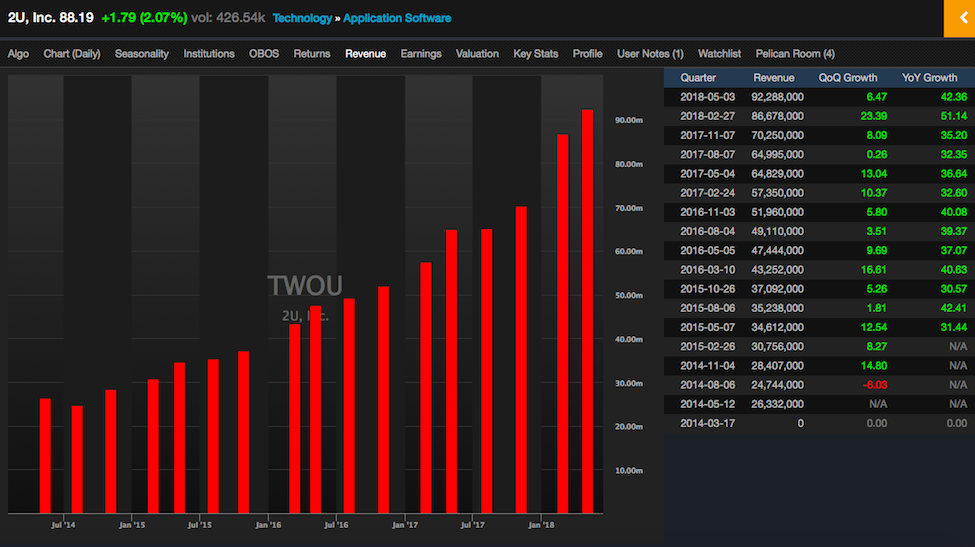Click revenue value 30,756,000
Viewport: 975px width, 547px height.
pos(777,347)
